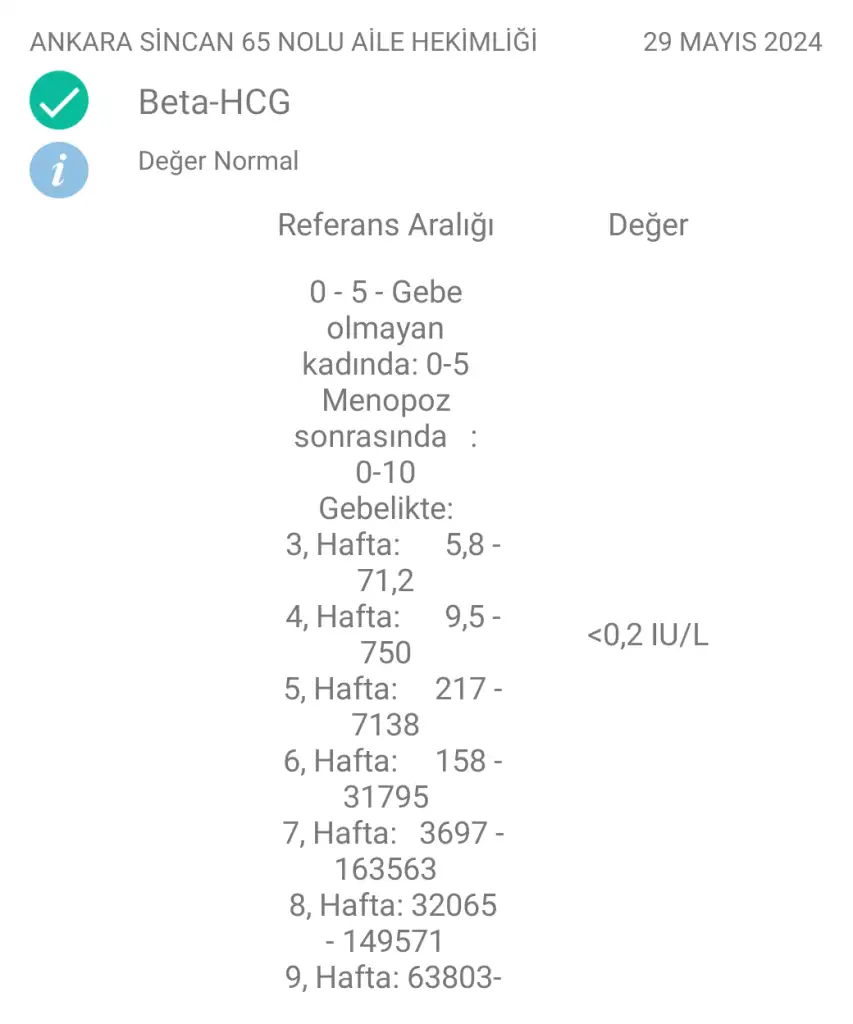Click the Gebelikte heading text

point(385,509)
